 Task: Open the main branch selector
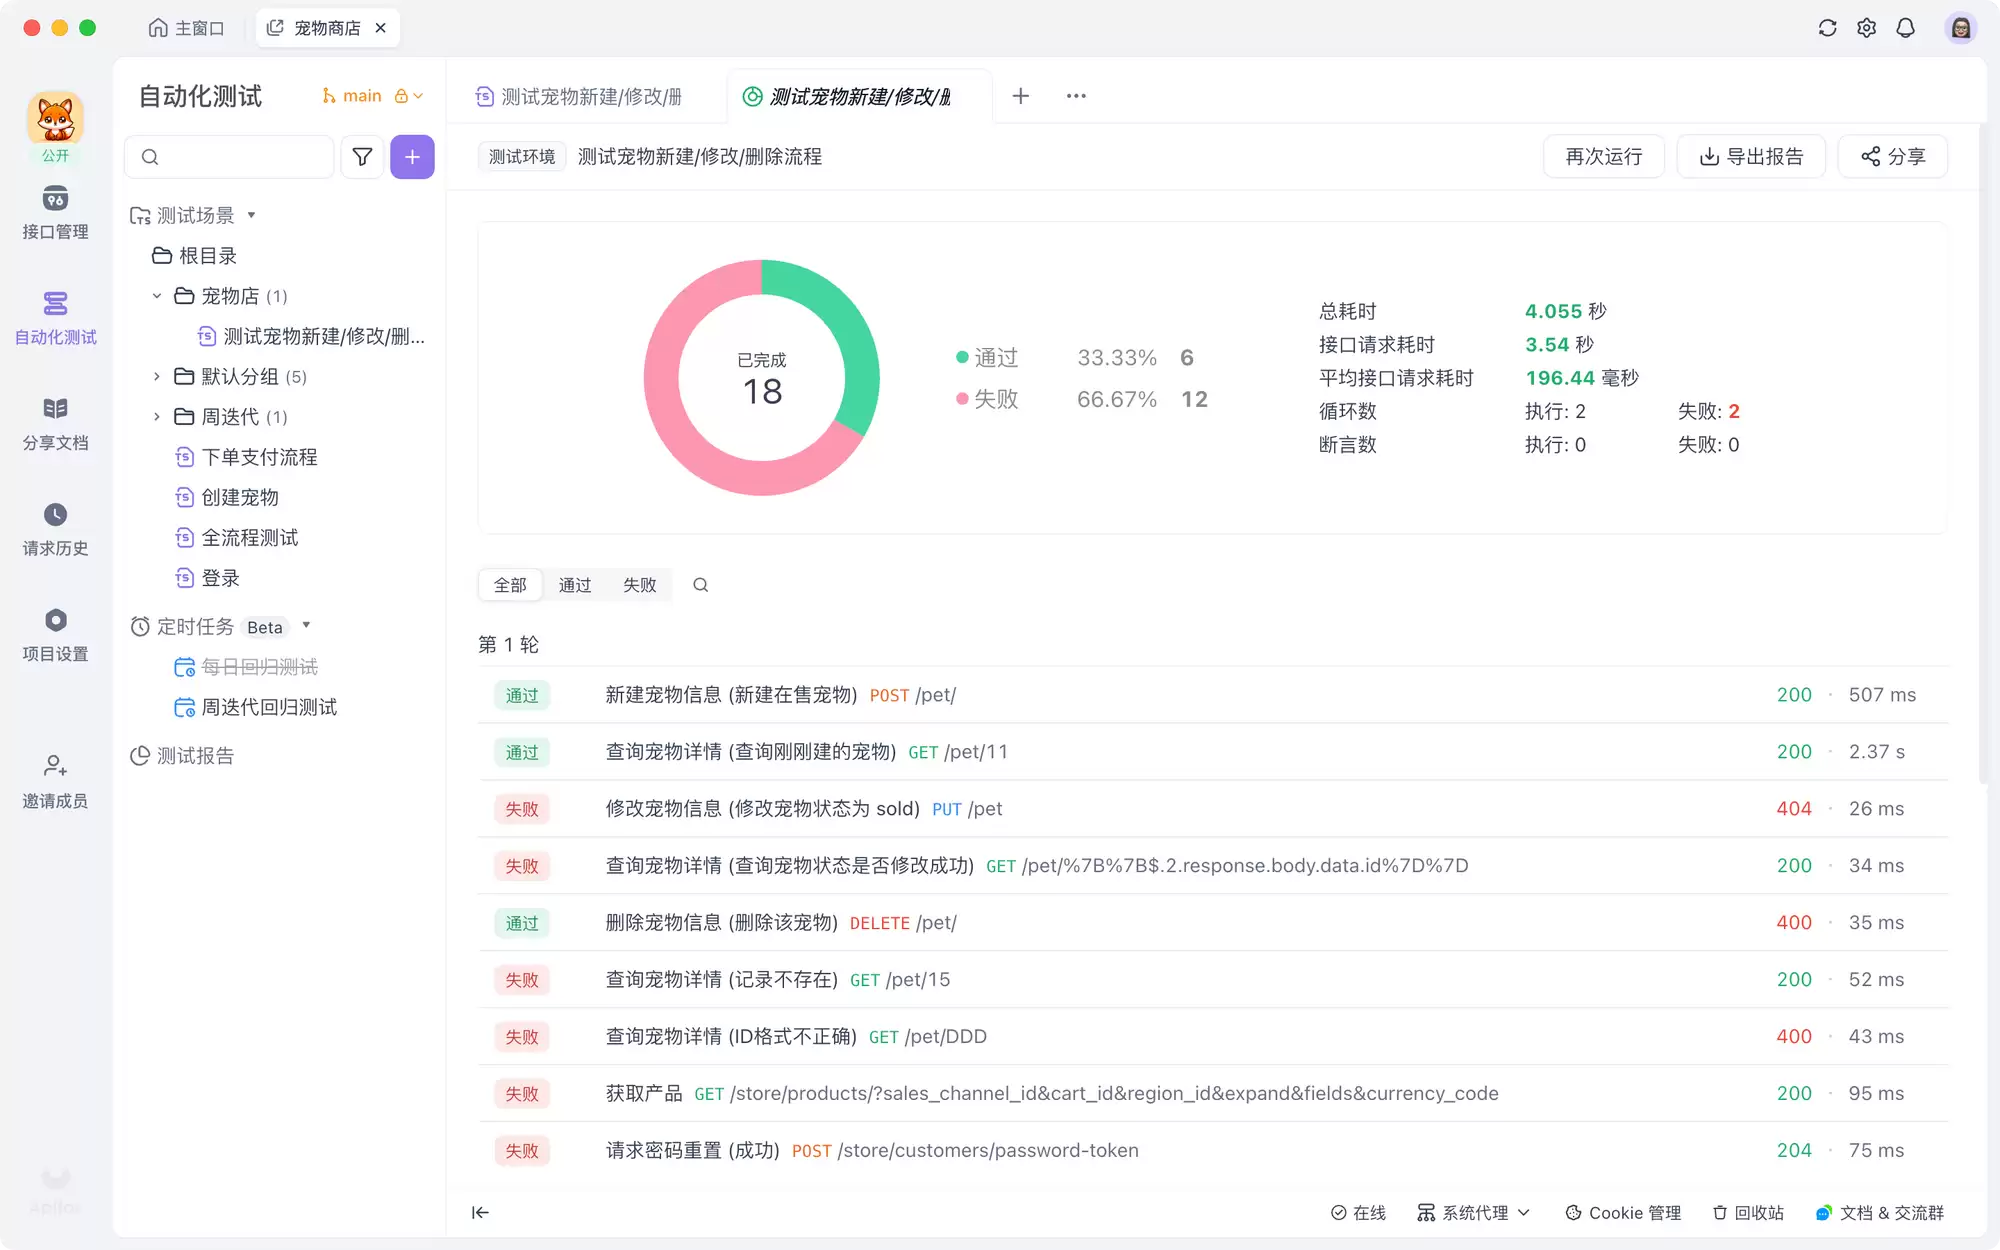pyautogui.click(x=371, y=96)
